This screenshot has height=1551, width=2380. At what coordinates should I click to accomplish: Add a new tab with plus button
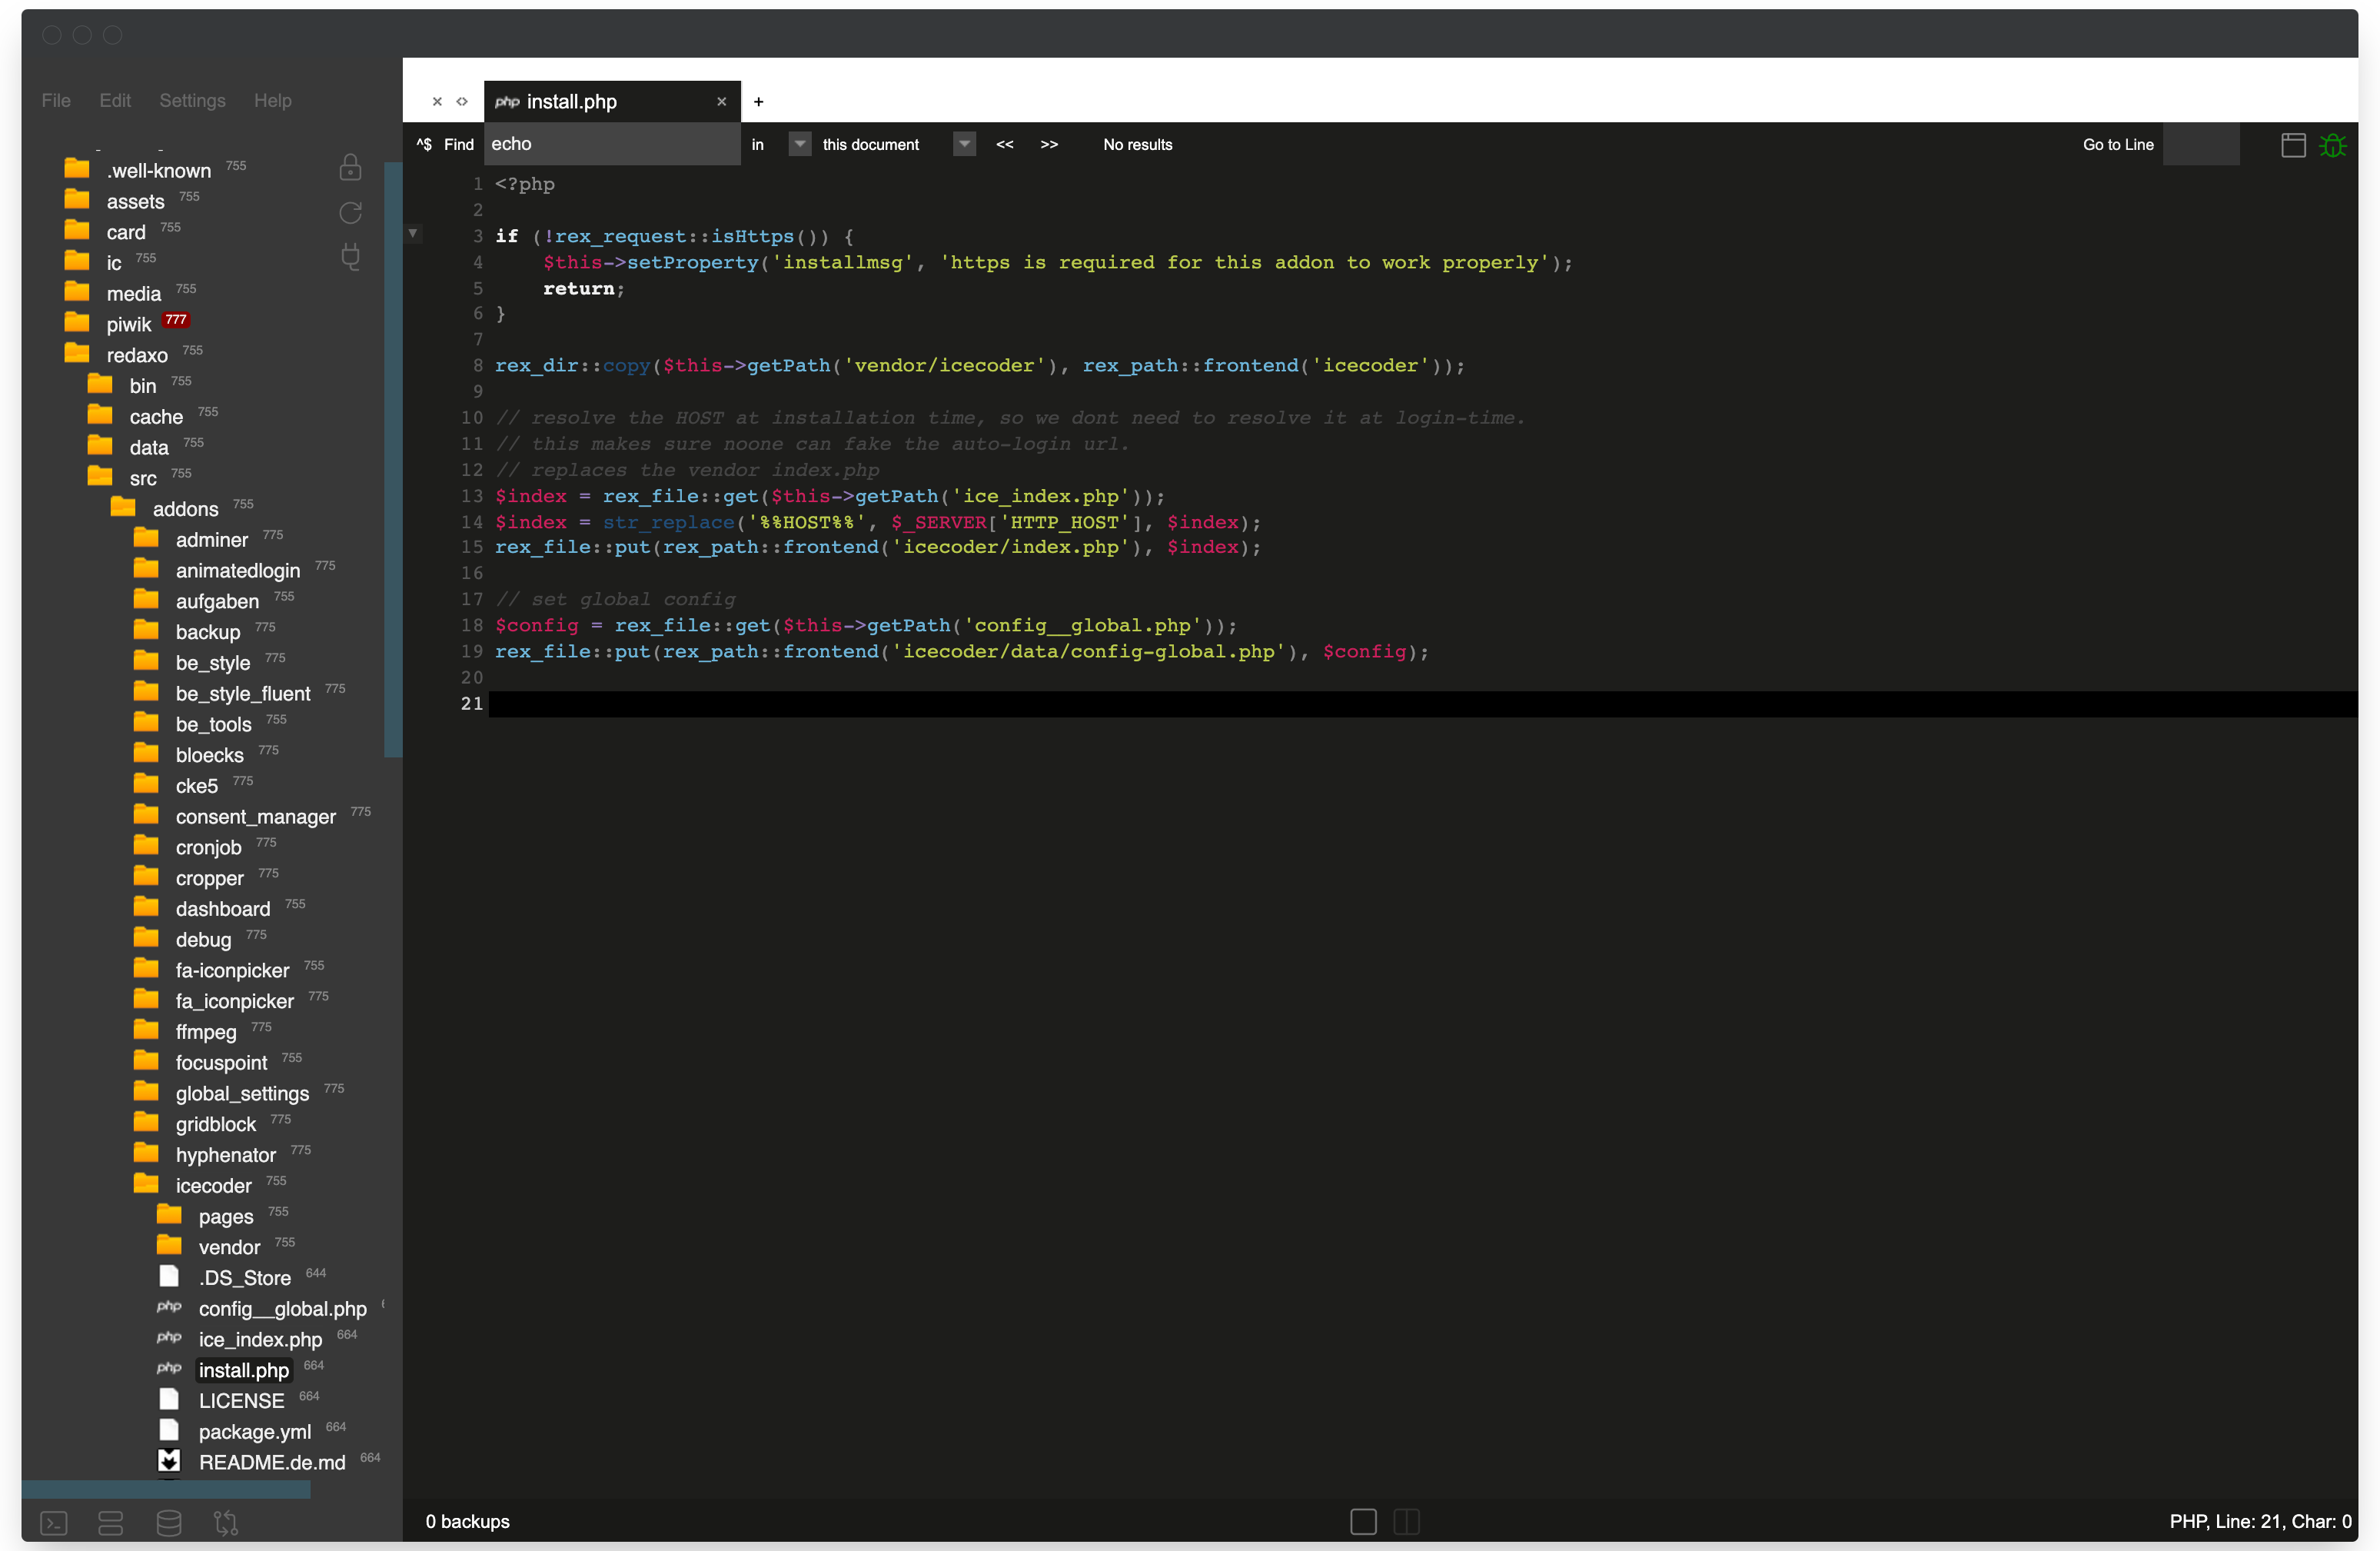coord(758,102)
